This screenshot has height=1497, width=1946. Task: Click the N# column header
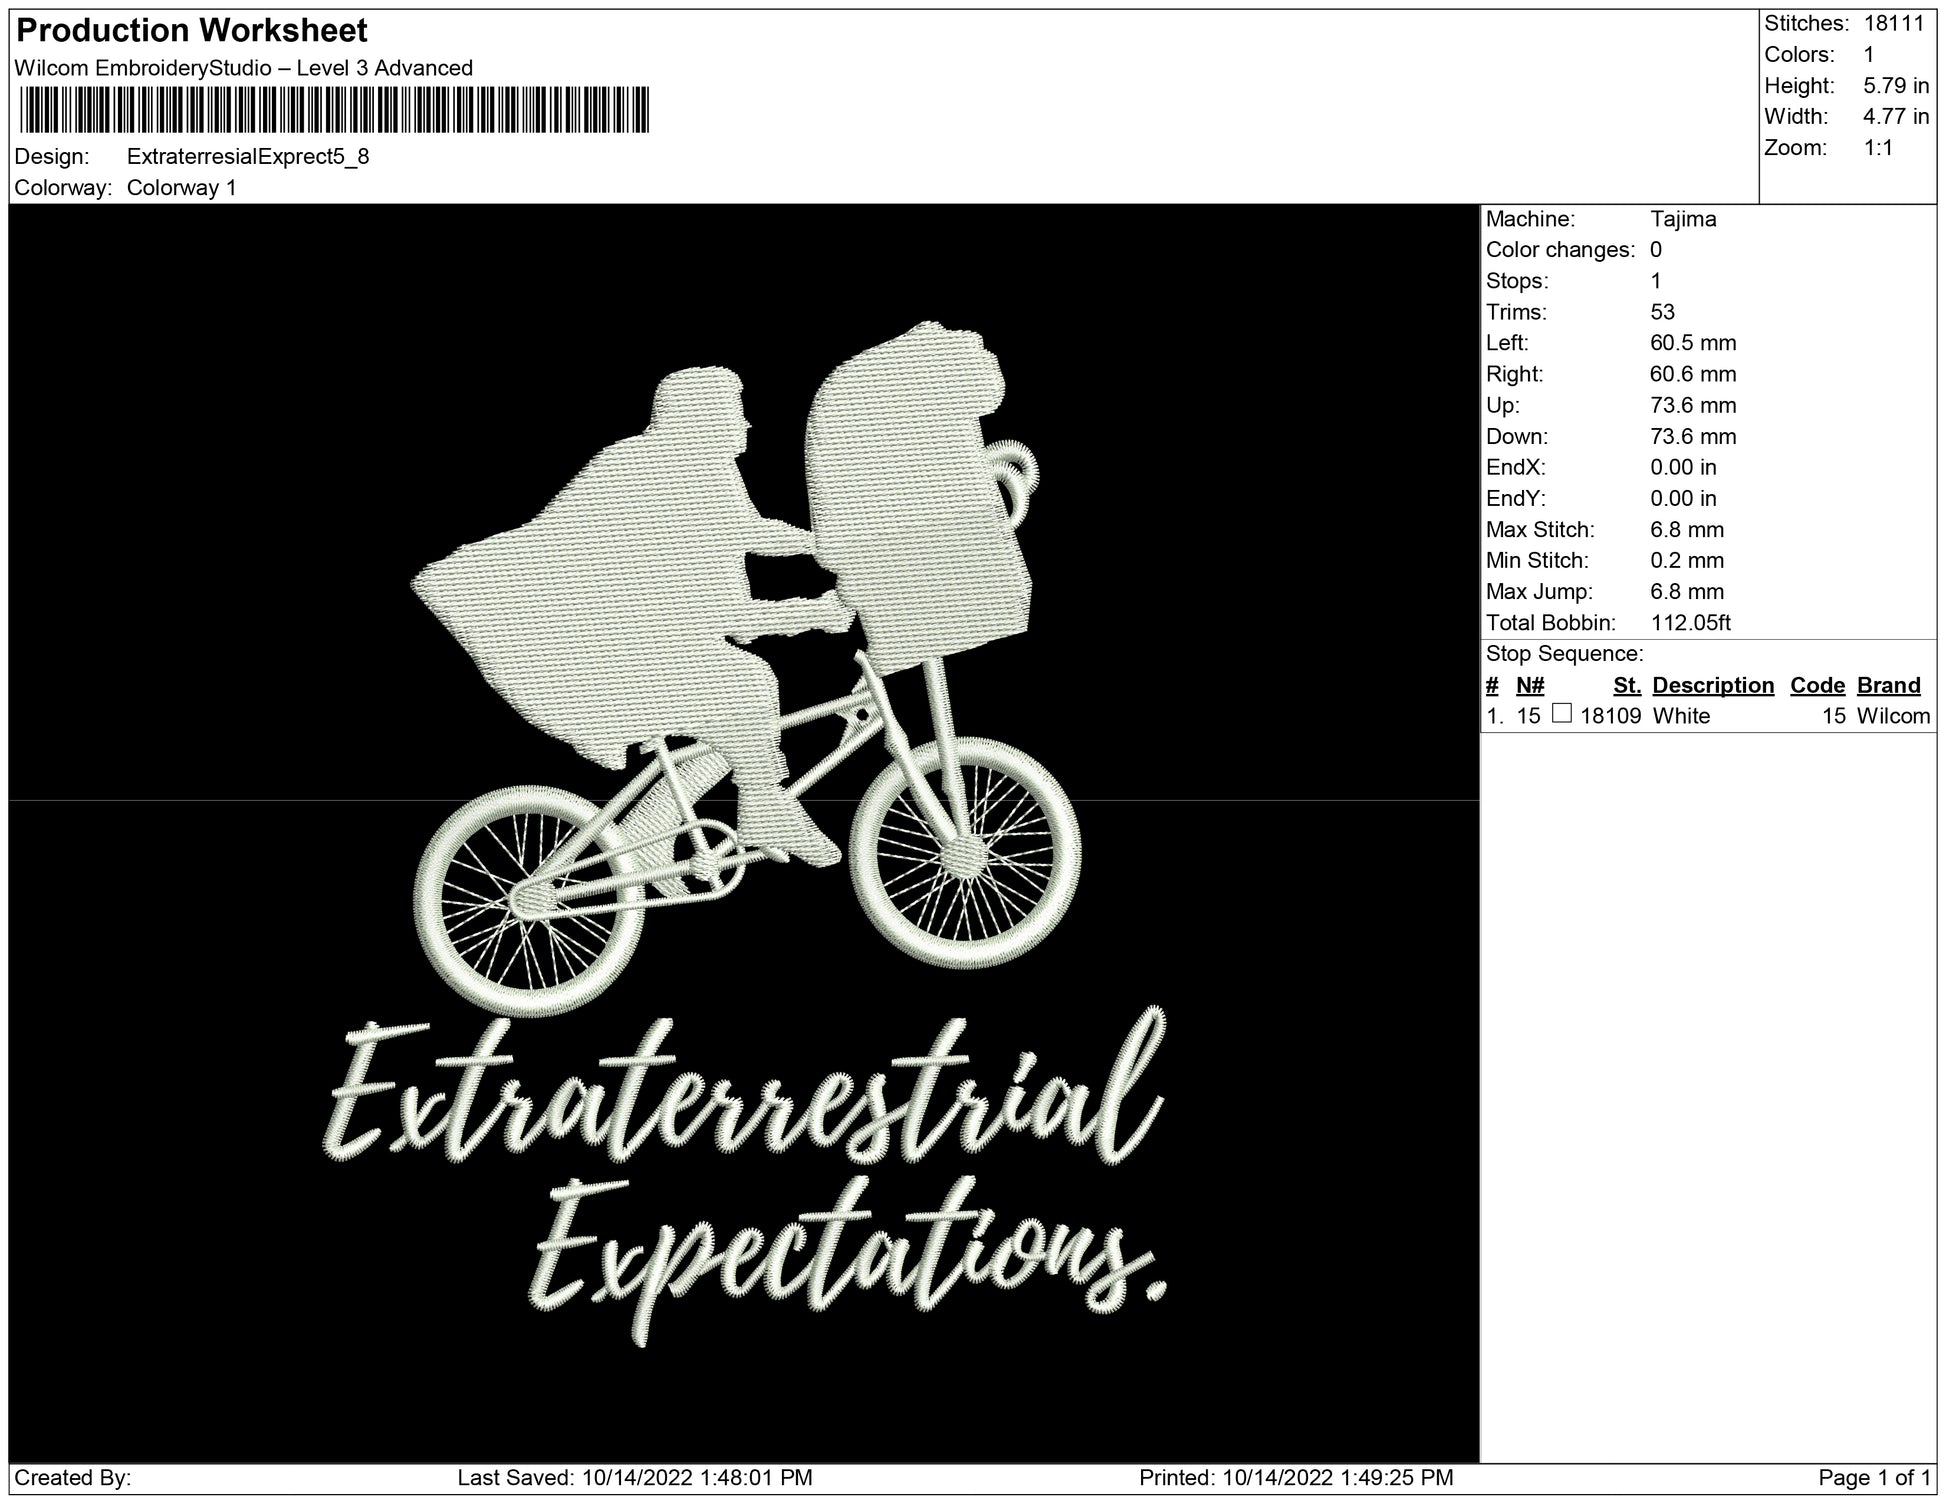pyautogui.click(x=1529, y=685)
